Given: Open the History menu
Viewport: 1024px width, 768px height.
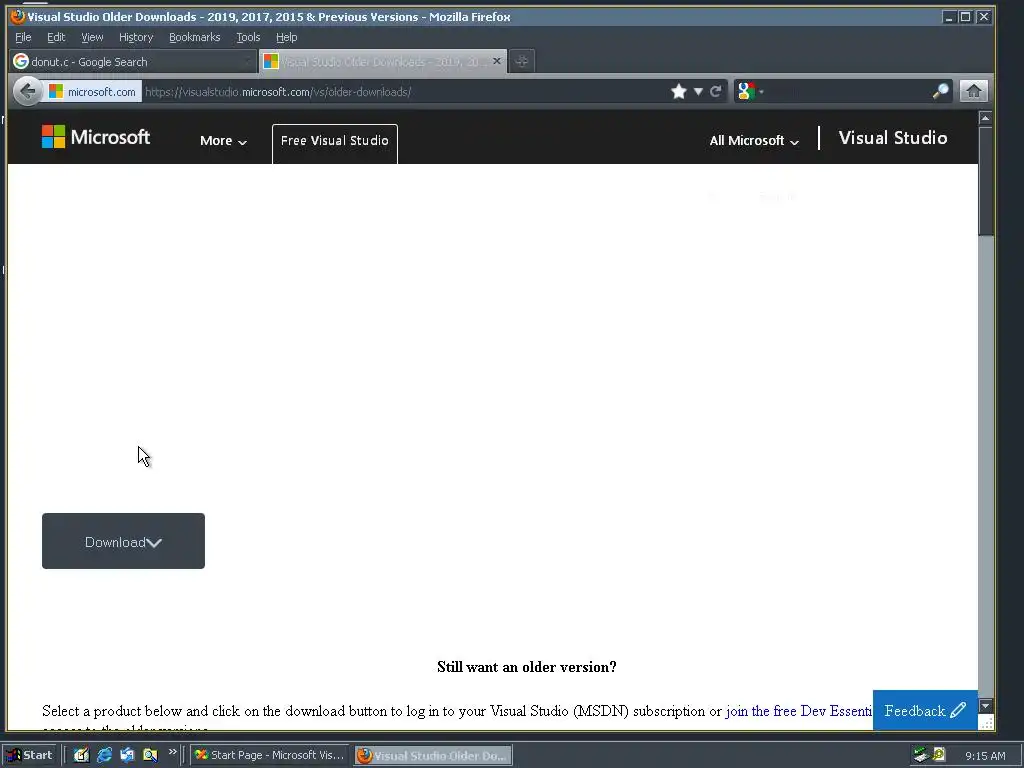Looking at the screenshot, I should [x=136, y=37].
